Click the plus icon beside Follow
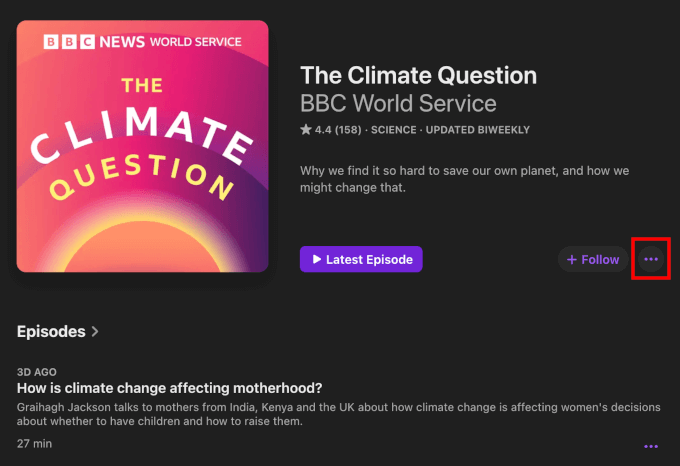This screenshot has height=466, width=680. [x=572, y=259]
